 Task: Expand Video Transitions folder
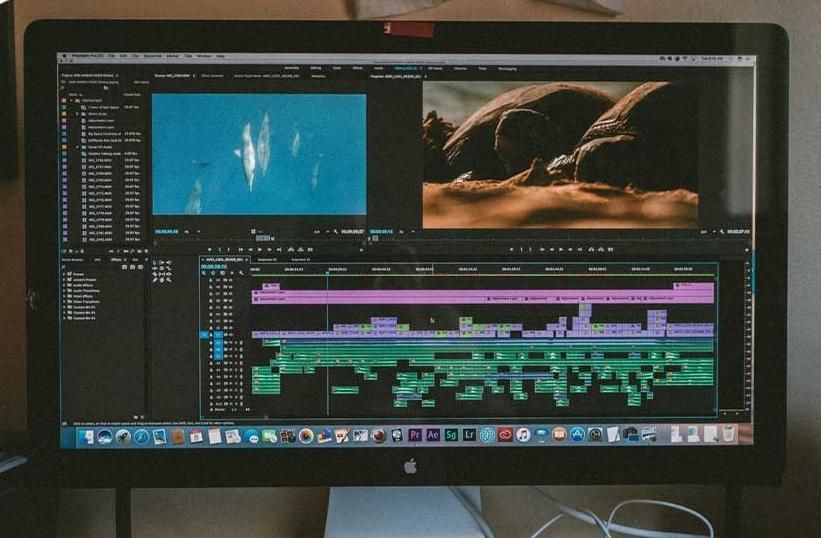click(64, 302)
